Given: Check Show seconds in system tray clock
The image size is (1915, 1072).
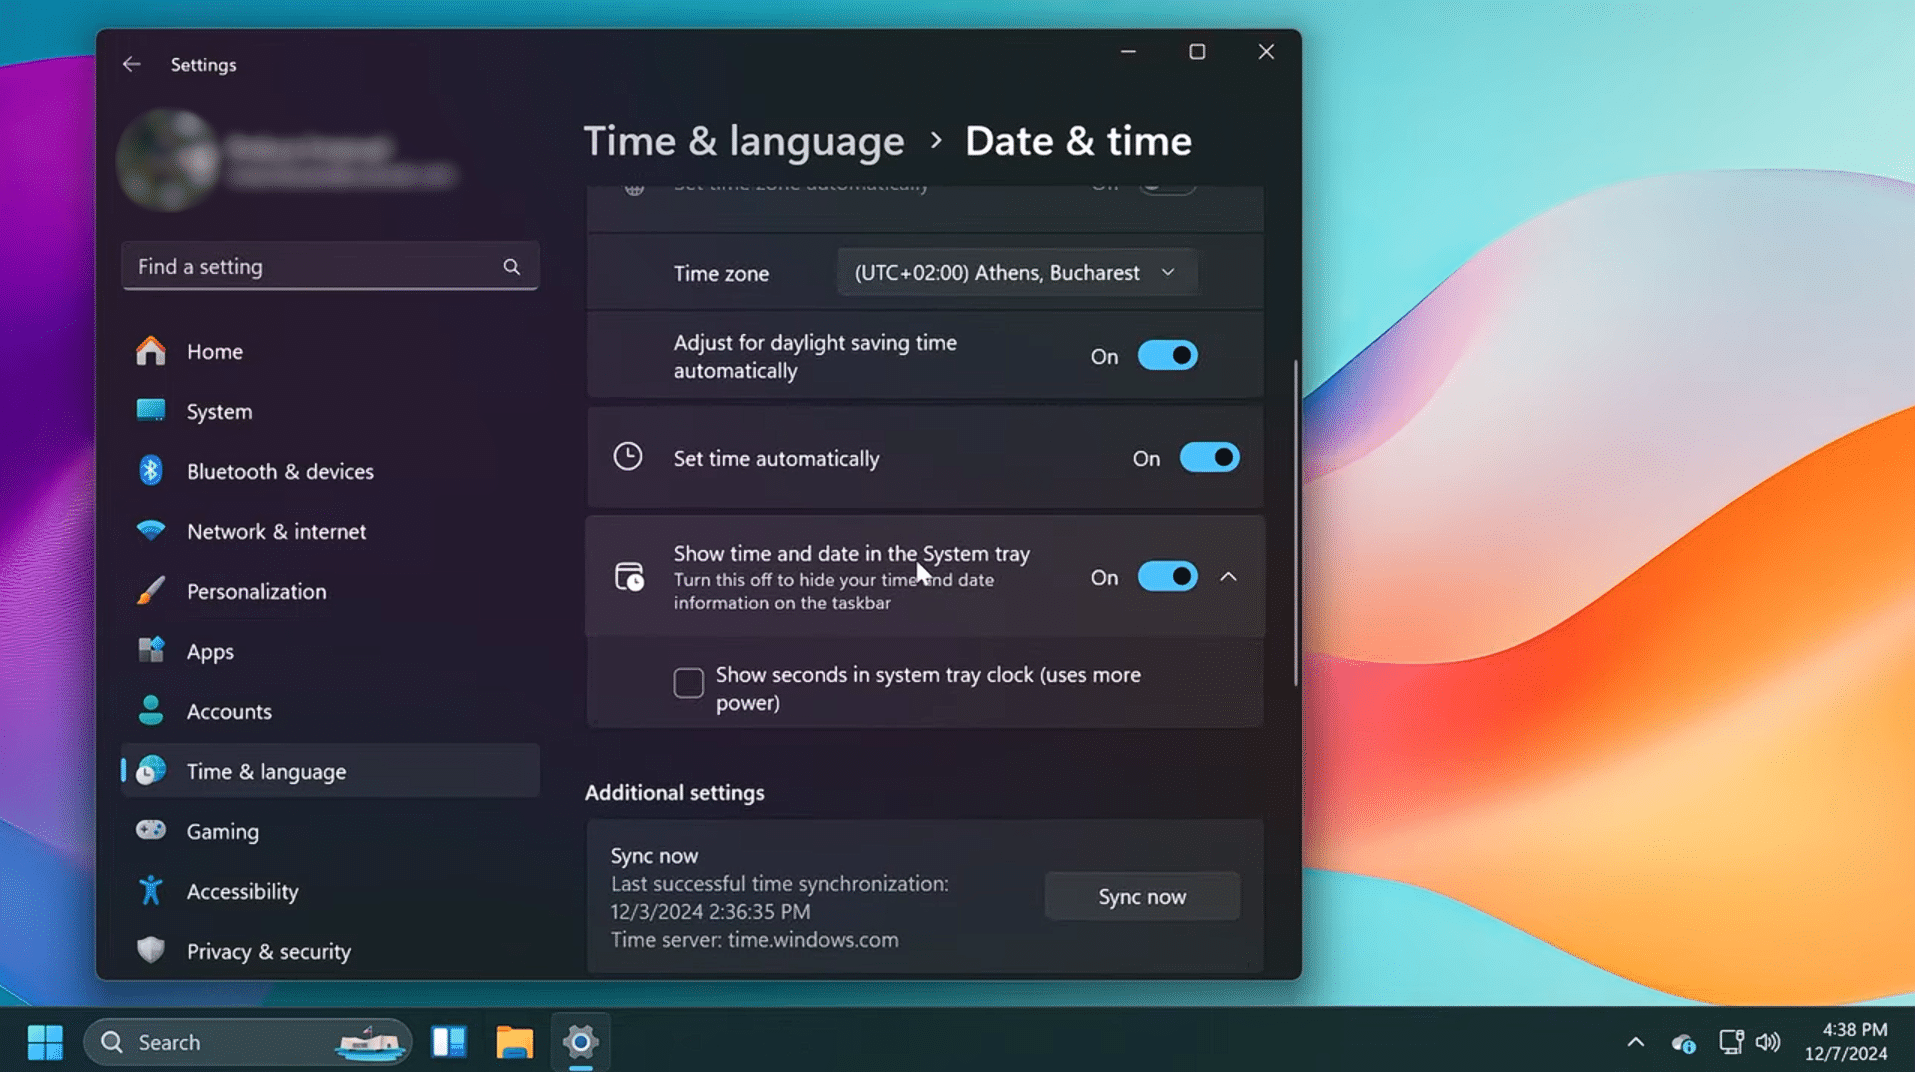Looking at the screenshot, I should tap(688, 683).
